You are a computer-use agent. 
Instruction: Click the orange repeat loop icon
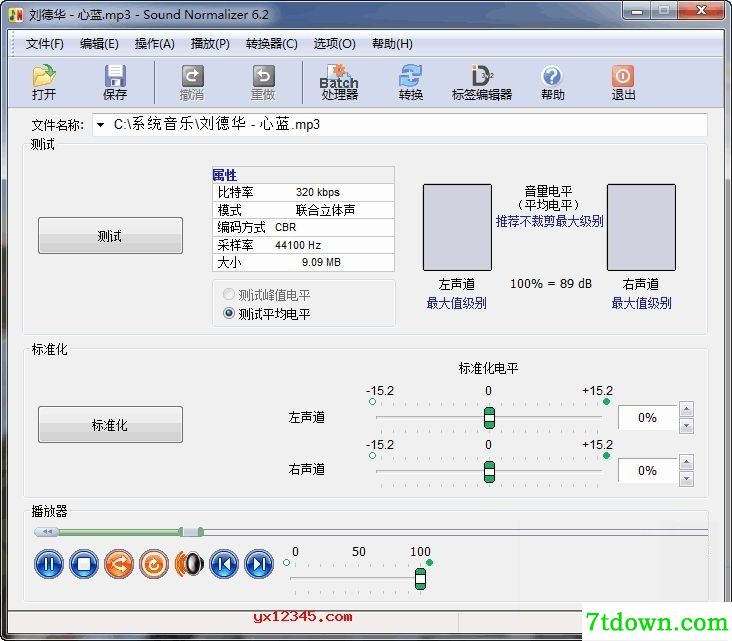pyautogui.click(x=154, y=564)
